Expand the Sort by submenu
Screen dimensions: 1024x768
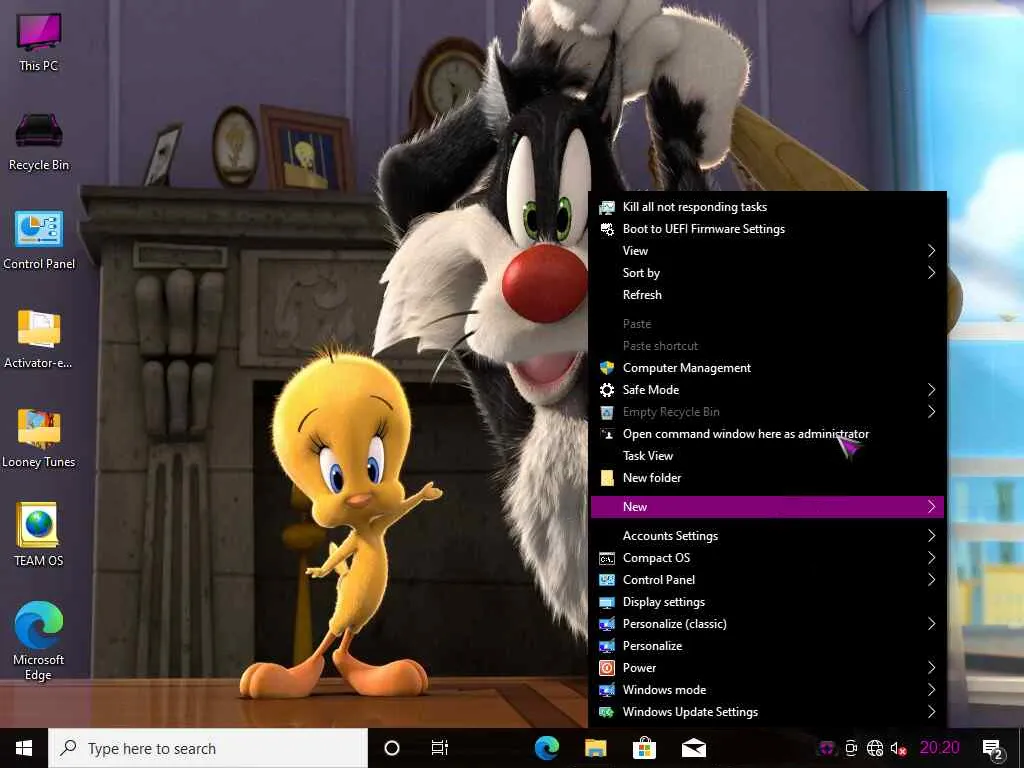[x=767, y=273]
